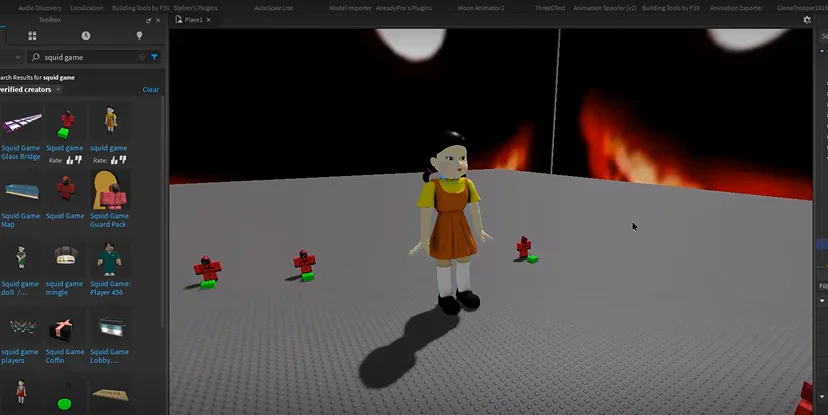Close the Place1 tab
Image resolution: width=828 pixels, height=415 pixels.
coord(209,20)
